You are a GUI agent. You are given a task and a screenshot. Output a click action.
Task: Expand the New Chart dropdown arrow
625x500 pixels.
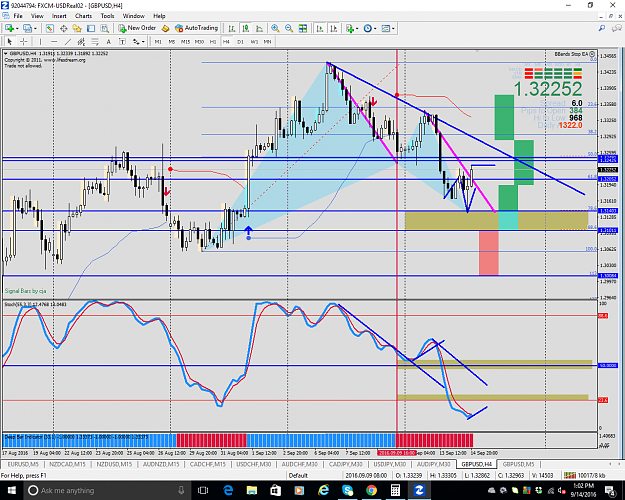pyautogui.click(x=17, y=28)
